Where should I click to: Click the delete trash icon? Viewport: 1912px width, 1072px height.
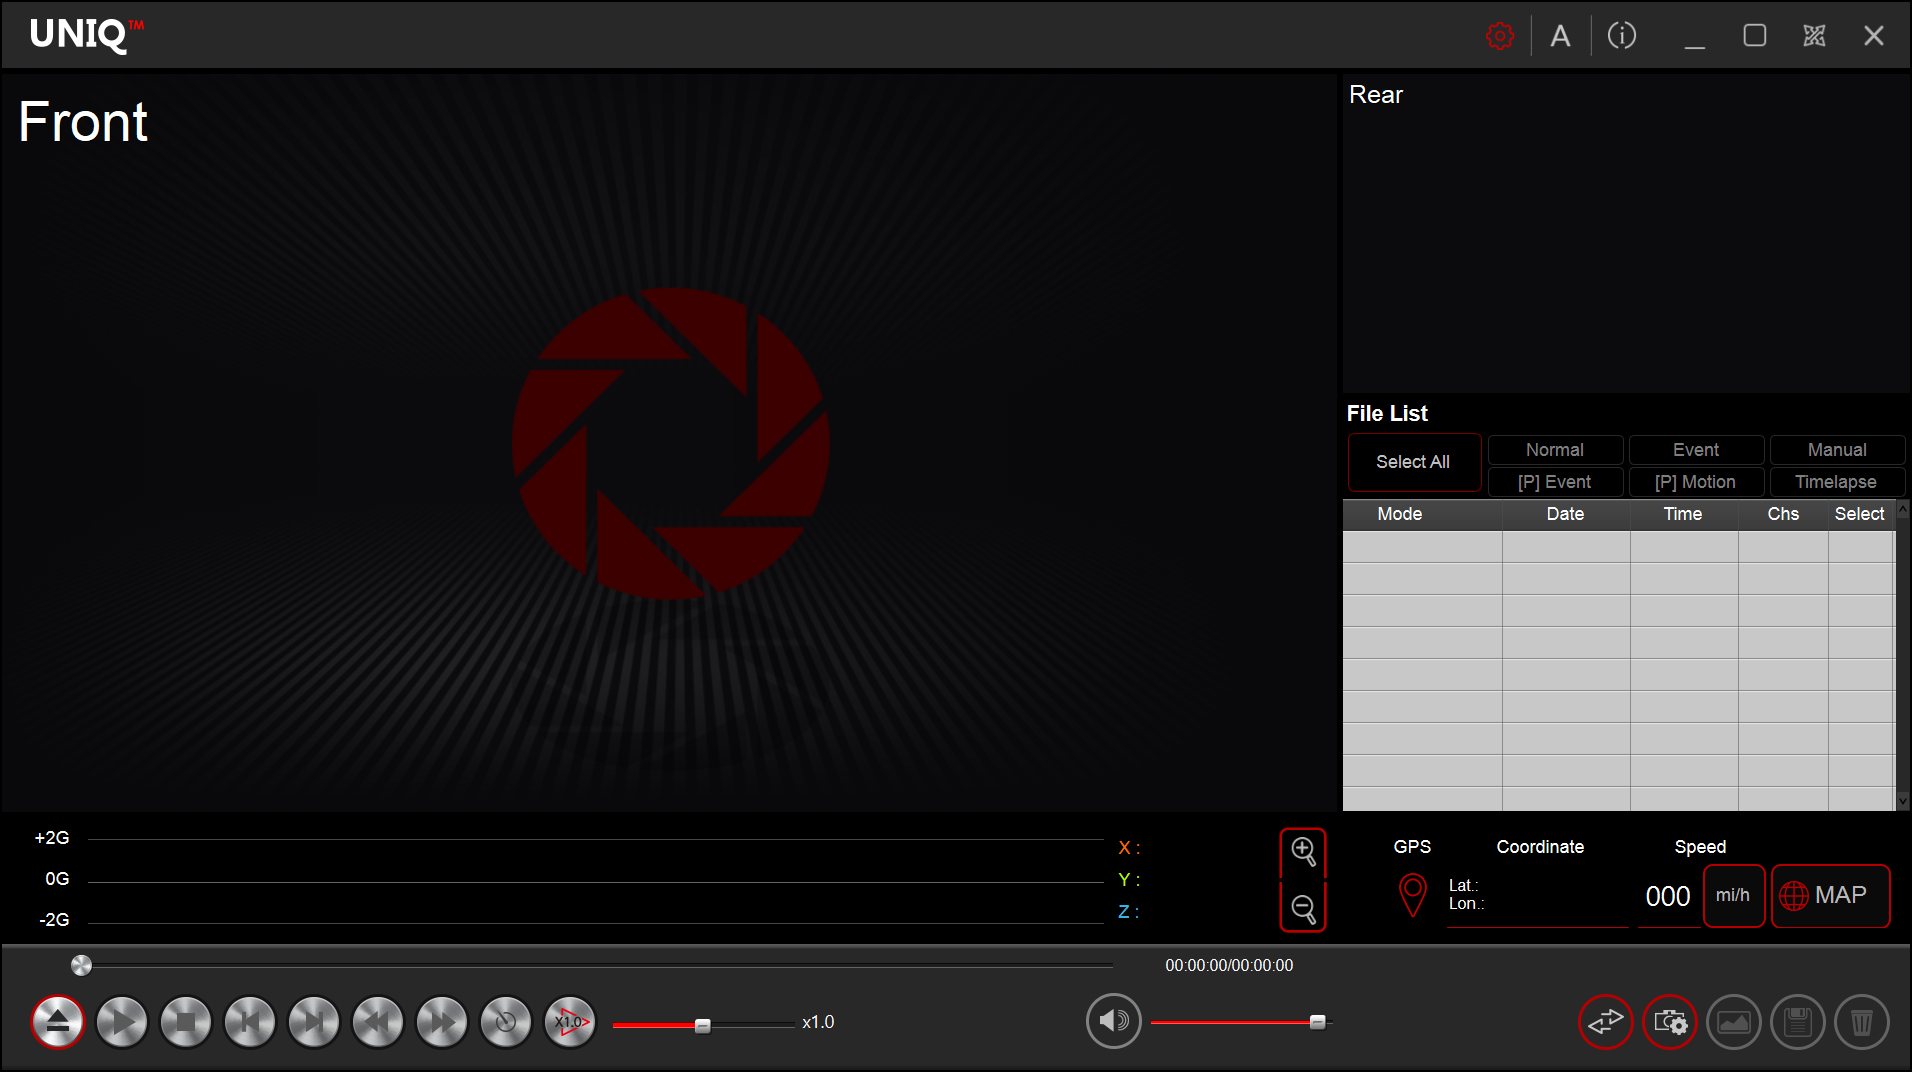1861,1022
